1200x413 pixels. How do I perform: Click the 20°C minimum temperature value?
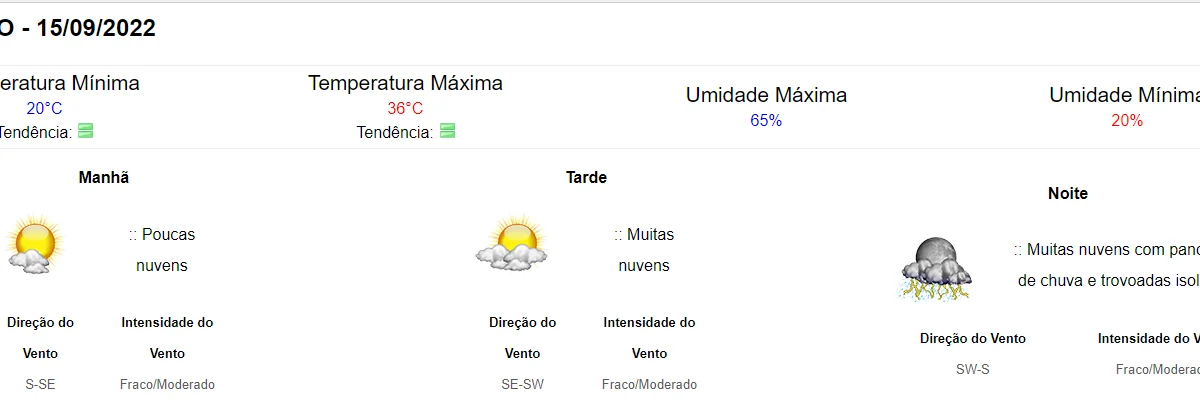pyautogui.click(x=44, y=108)
